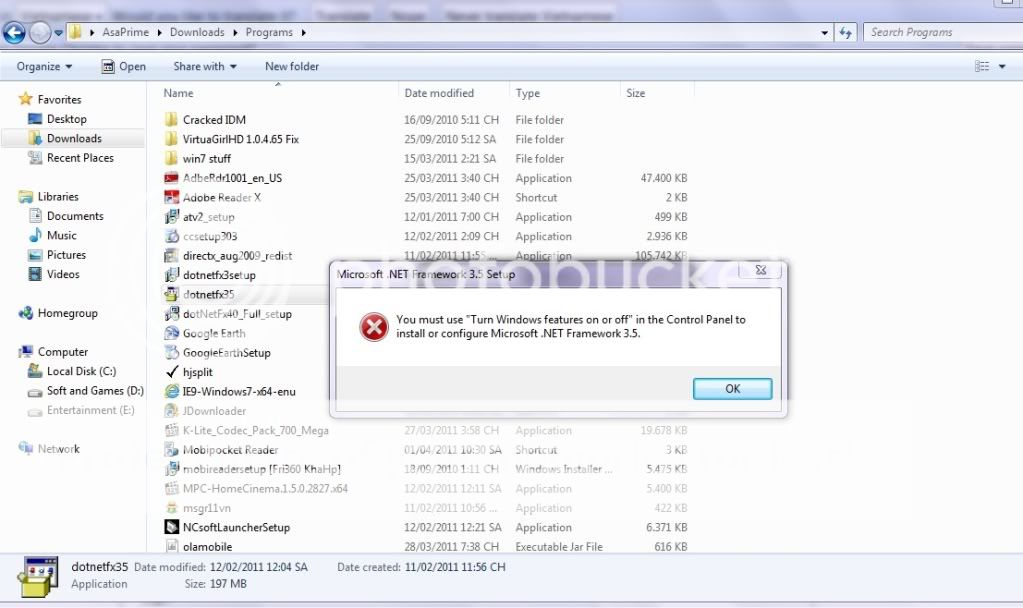Select Desktop in the sidebar
Image resolution: width=1023 pixels, height=608 pixels.
click(x=67, y=119)
